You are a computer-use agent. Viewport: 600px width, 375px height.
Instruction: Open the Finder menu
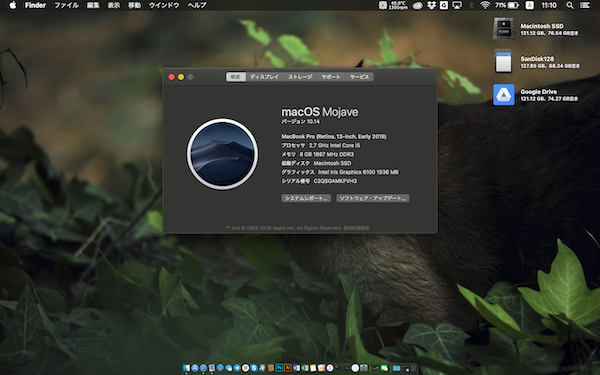[35, 5]
